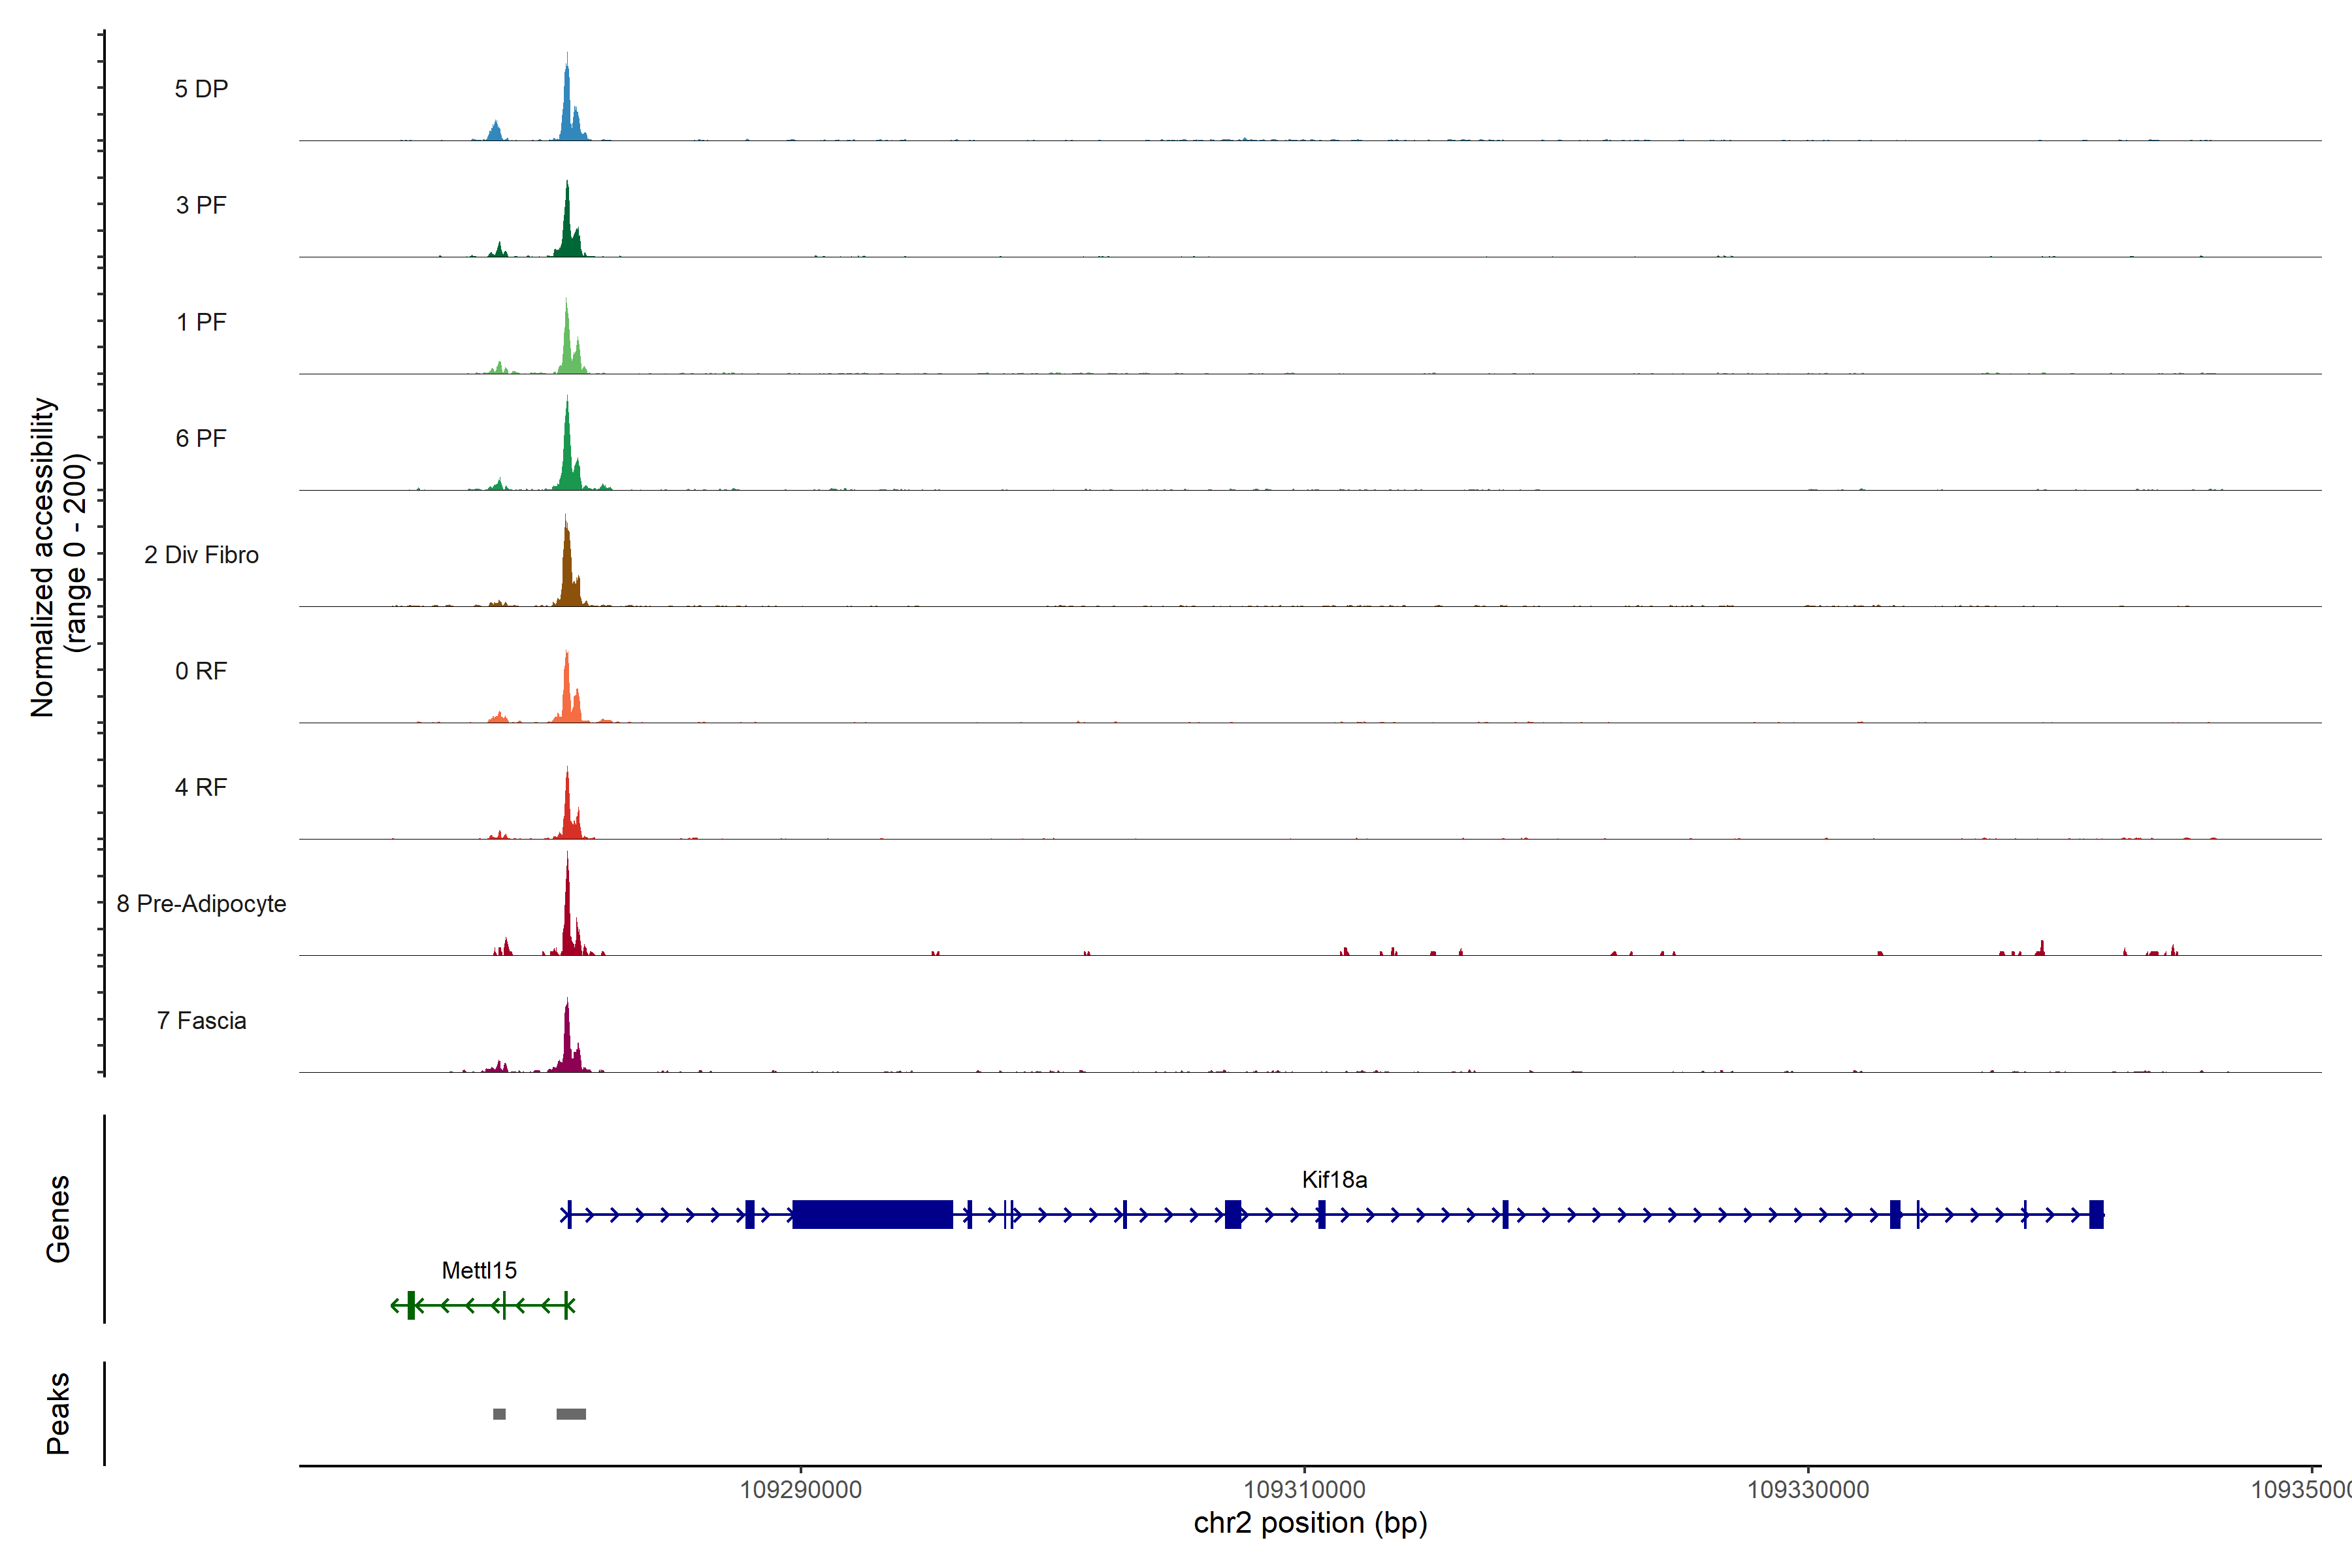This screenshot has width=2352, height=1568.
Task: Select the 8 Pre-Adipocyte track label
Action: point(201,904)
